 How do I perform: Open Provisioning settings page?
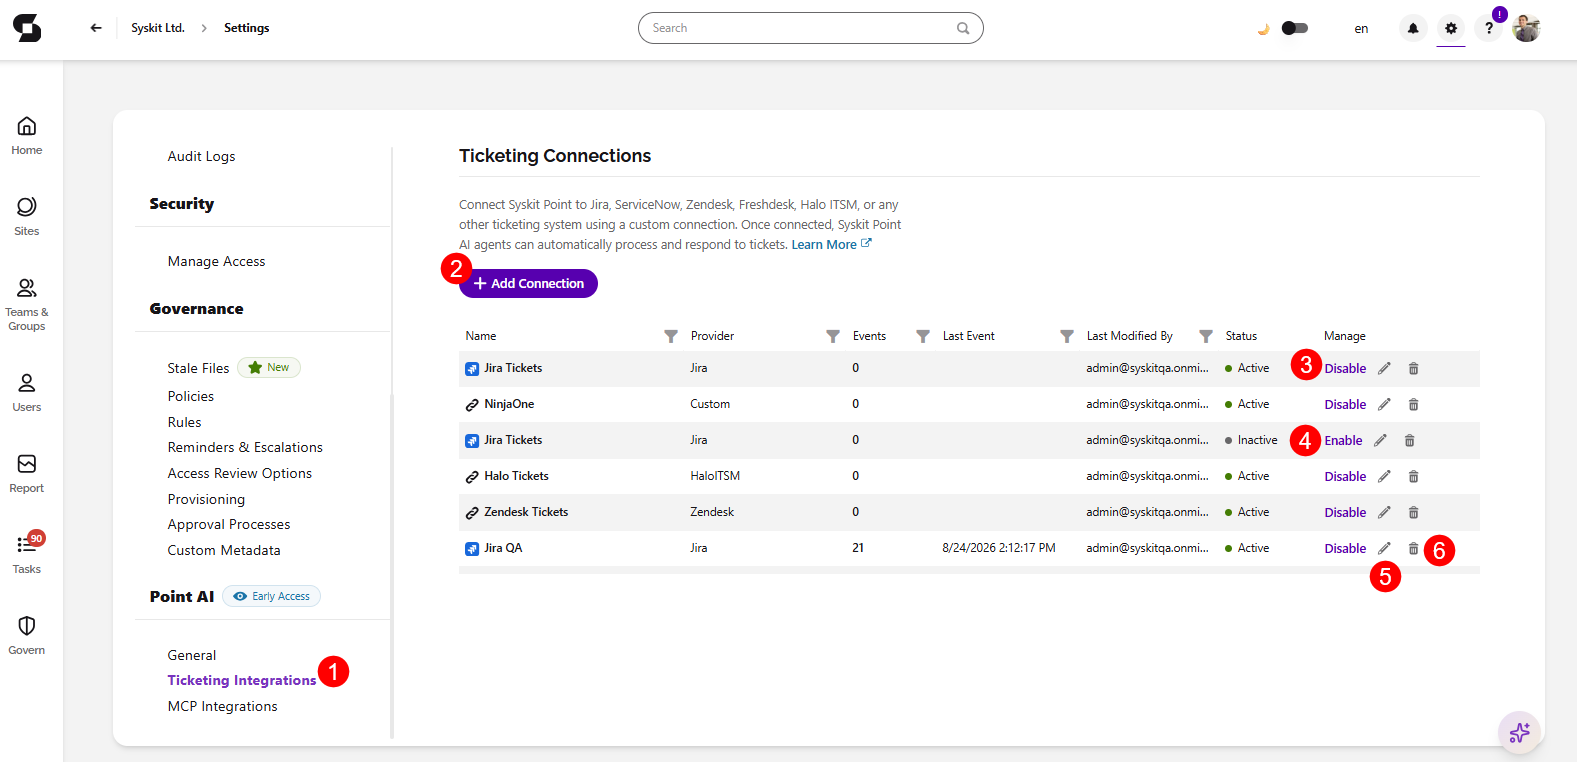pos(206,499)
